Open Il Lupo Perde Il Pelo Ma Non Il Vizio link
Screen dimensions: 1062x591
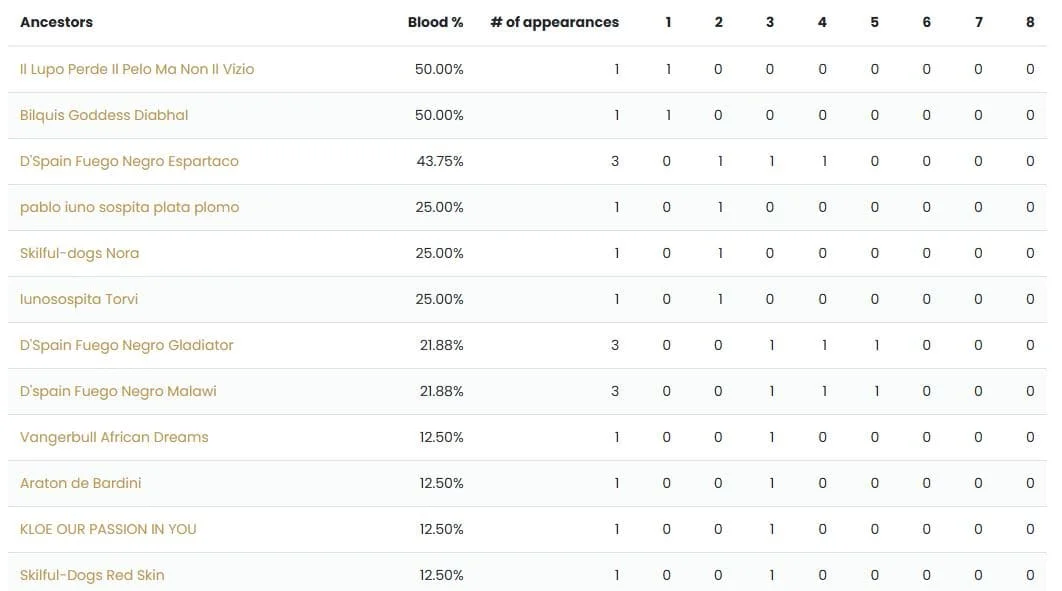[137, 69]
